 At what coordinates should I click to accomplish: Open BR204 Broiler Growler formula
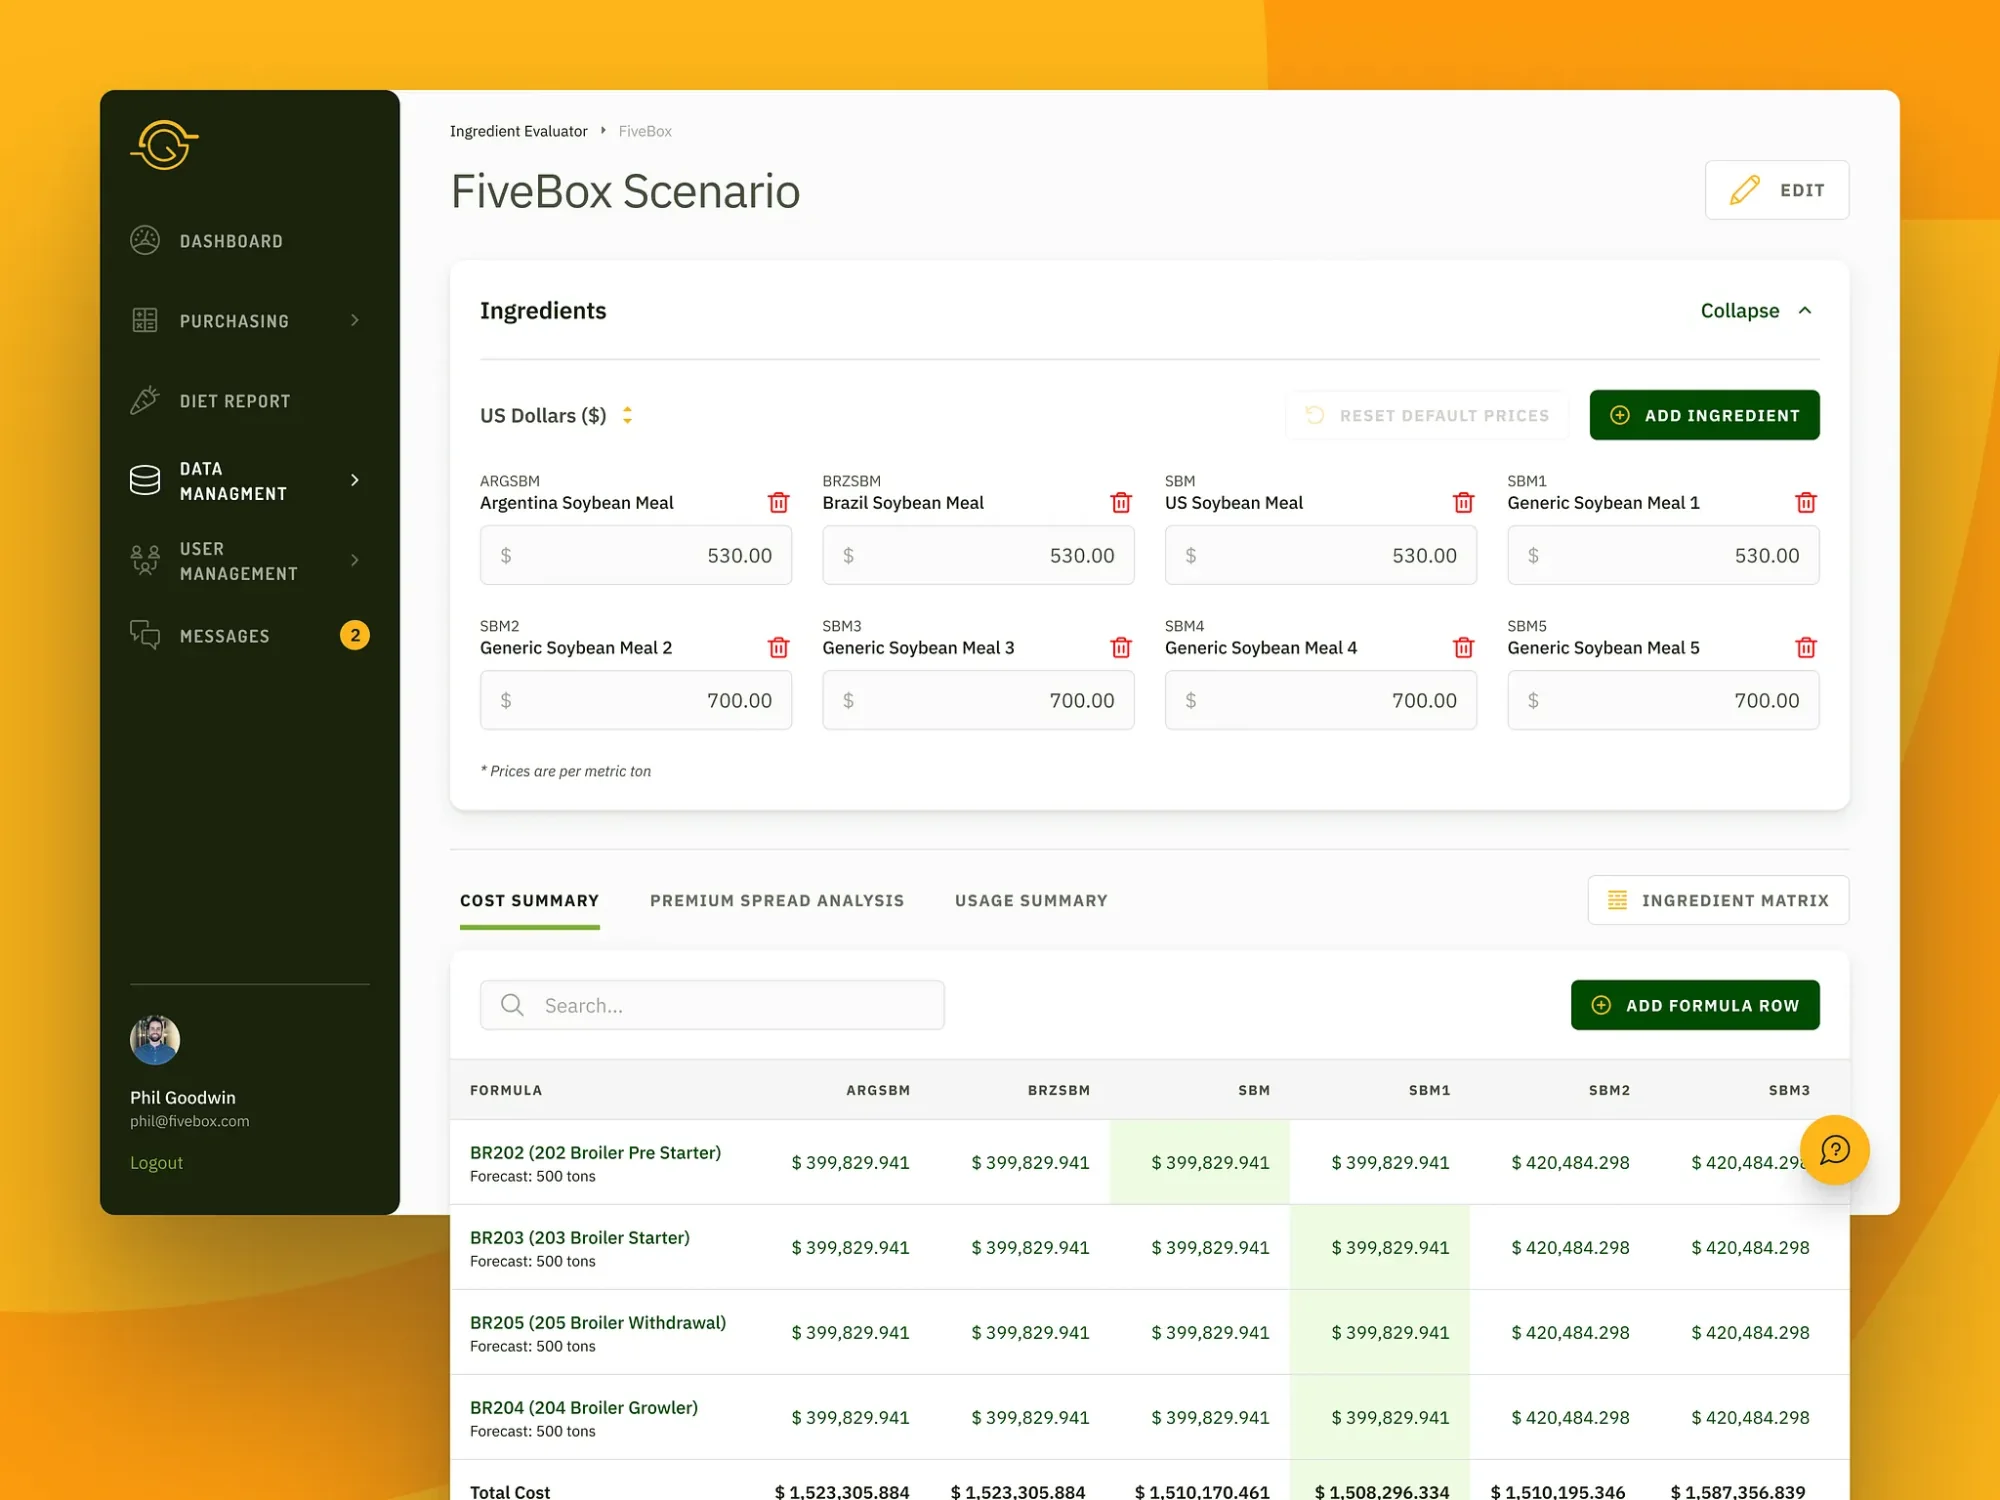[x=584, y=1407]
